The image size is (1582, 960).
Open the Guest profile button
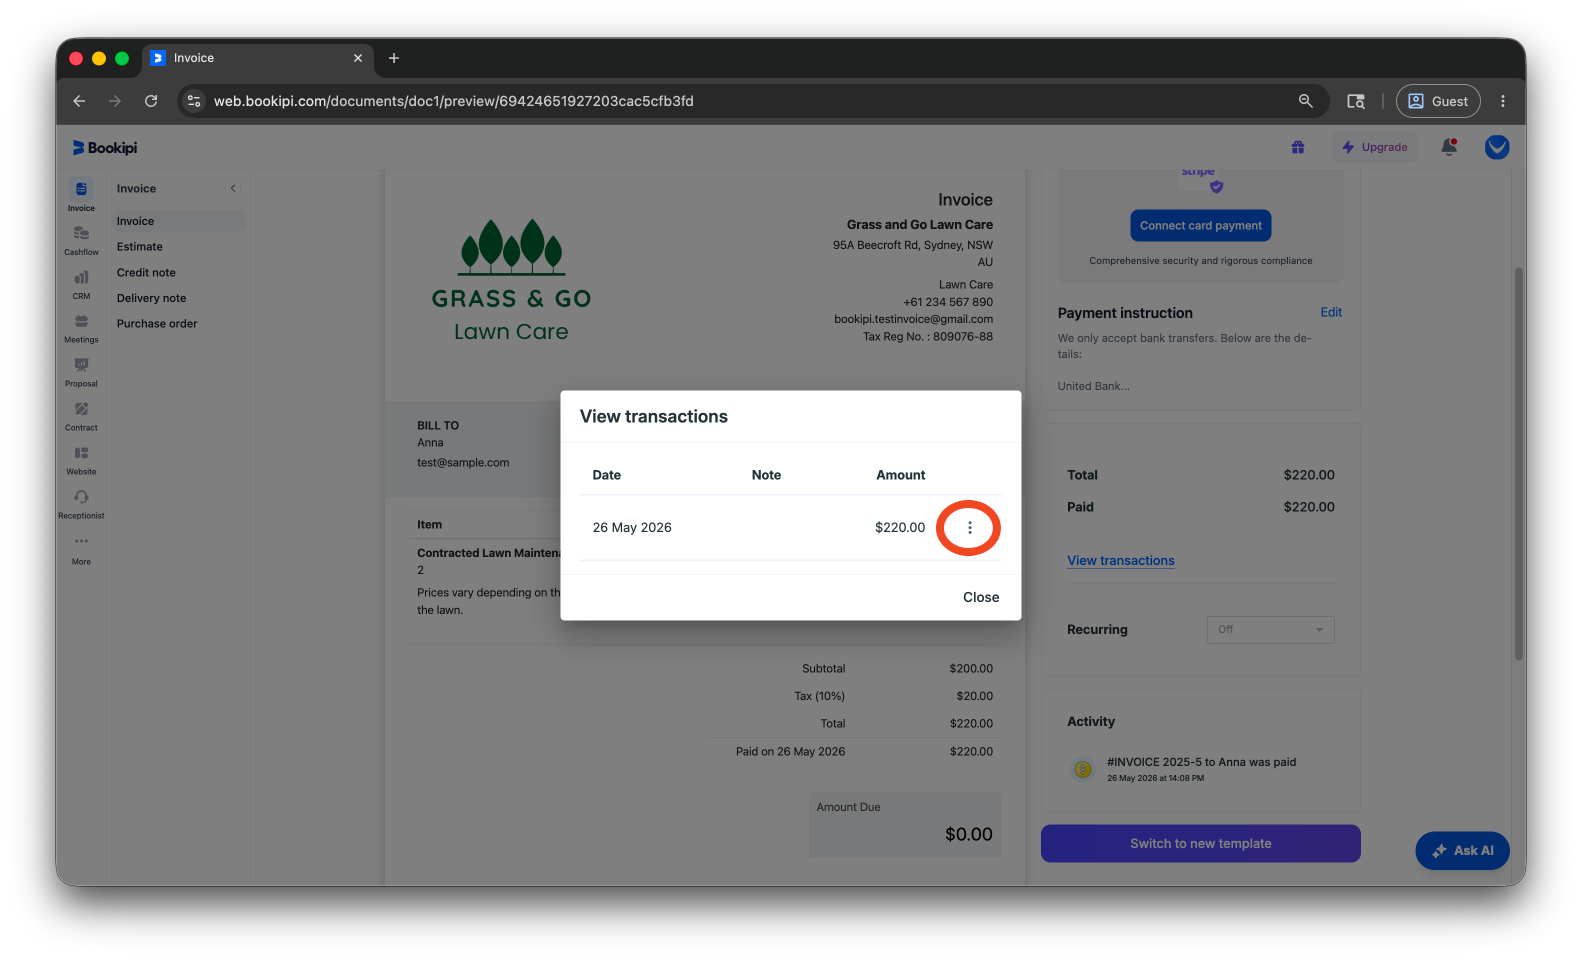(1438, 101)
